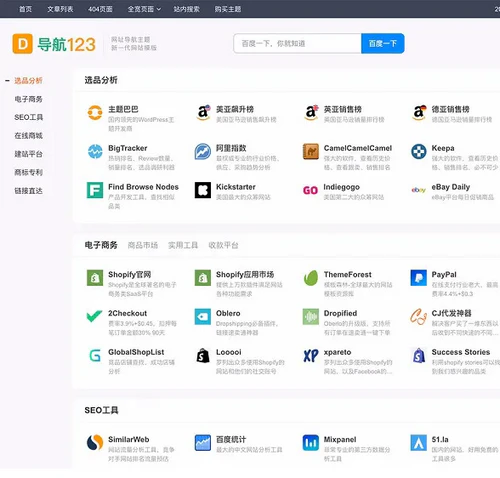
Task: Open the 百度统计 chart icon
Action: 203,443
